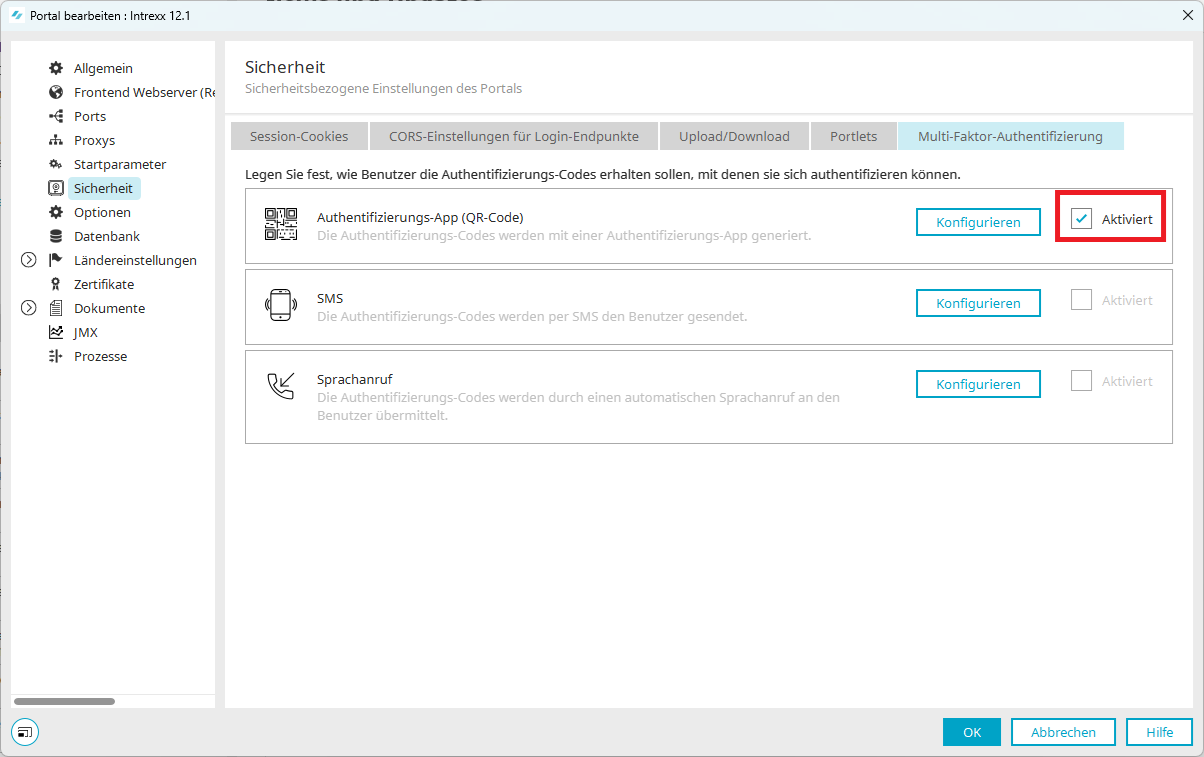Switch to the Session-Cookies tab
1204x757 pixels.
pyautogui.click(x=299, y=136)
